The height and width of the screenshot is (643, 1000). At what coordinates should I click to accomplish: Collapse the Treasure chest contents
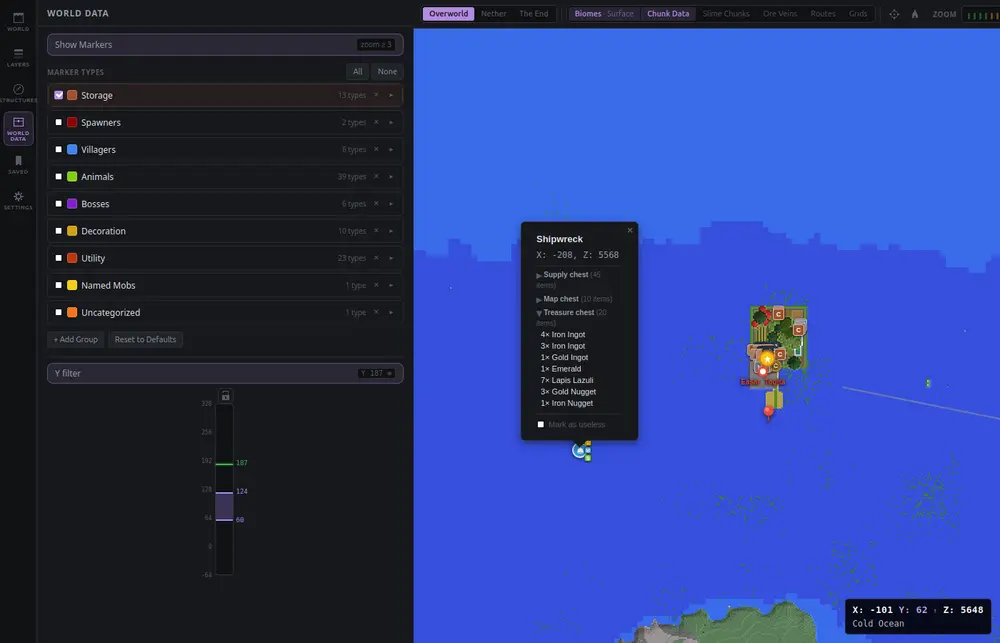click(539, 313)
